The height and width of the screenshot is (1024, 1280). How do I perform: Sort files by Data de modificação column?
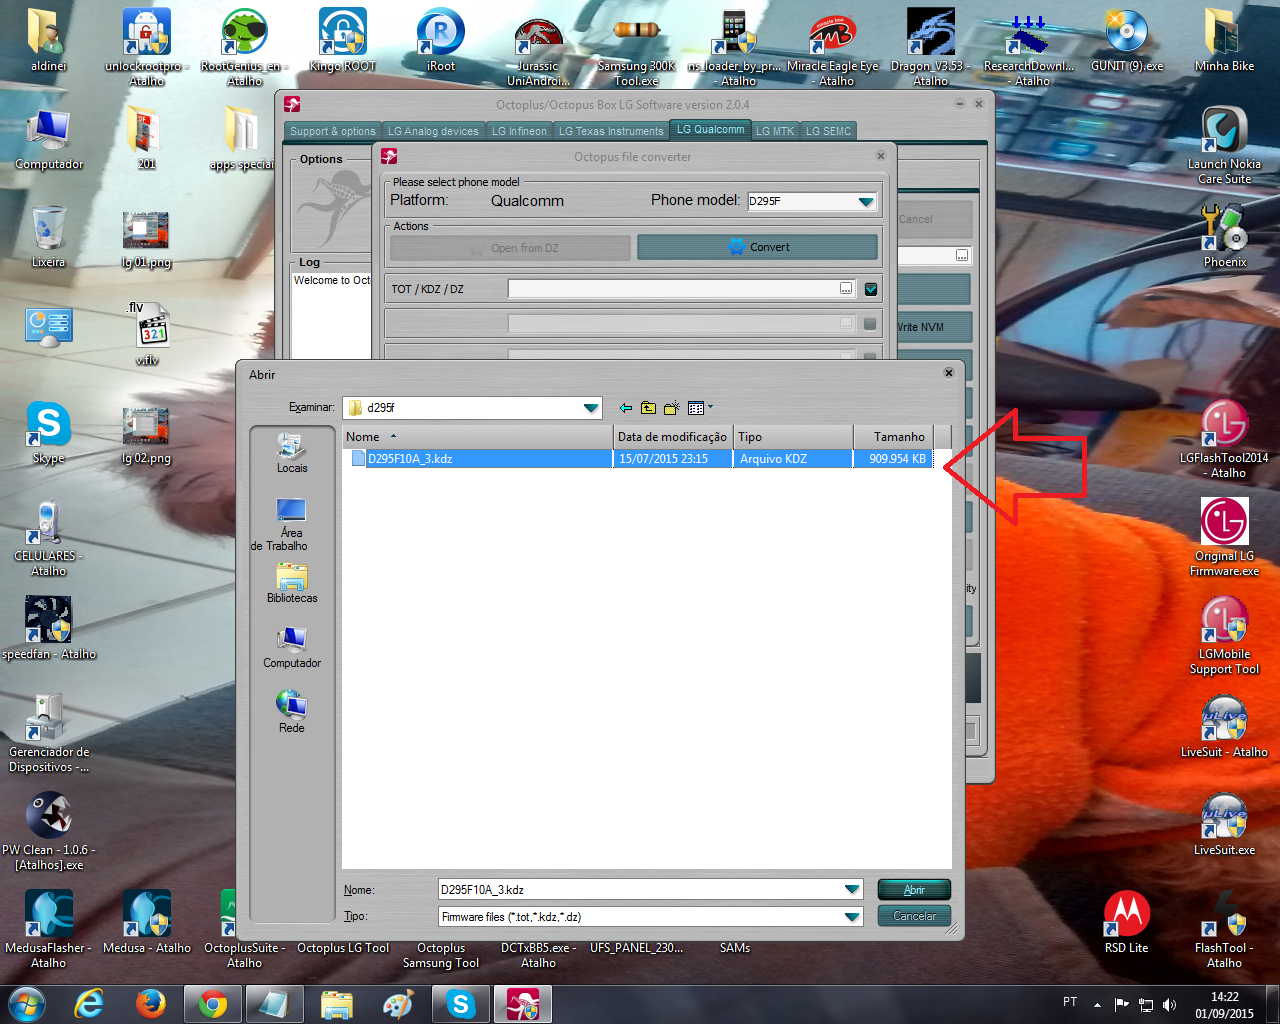673,437
